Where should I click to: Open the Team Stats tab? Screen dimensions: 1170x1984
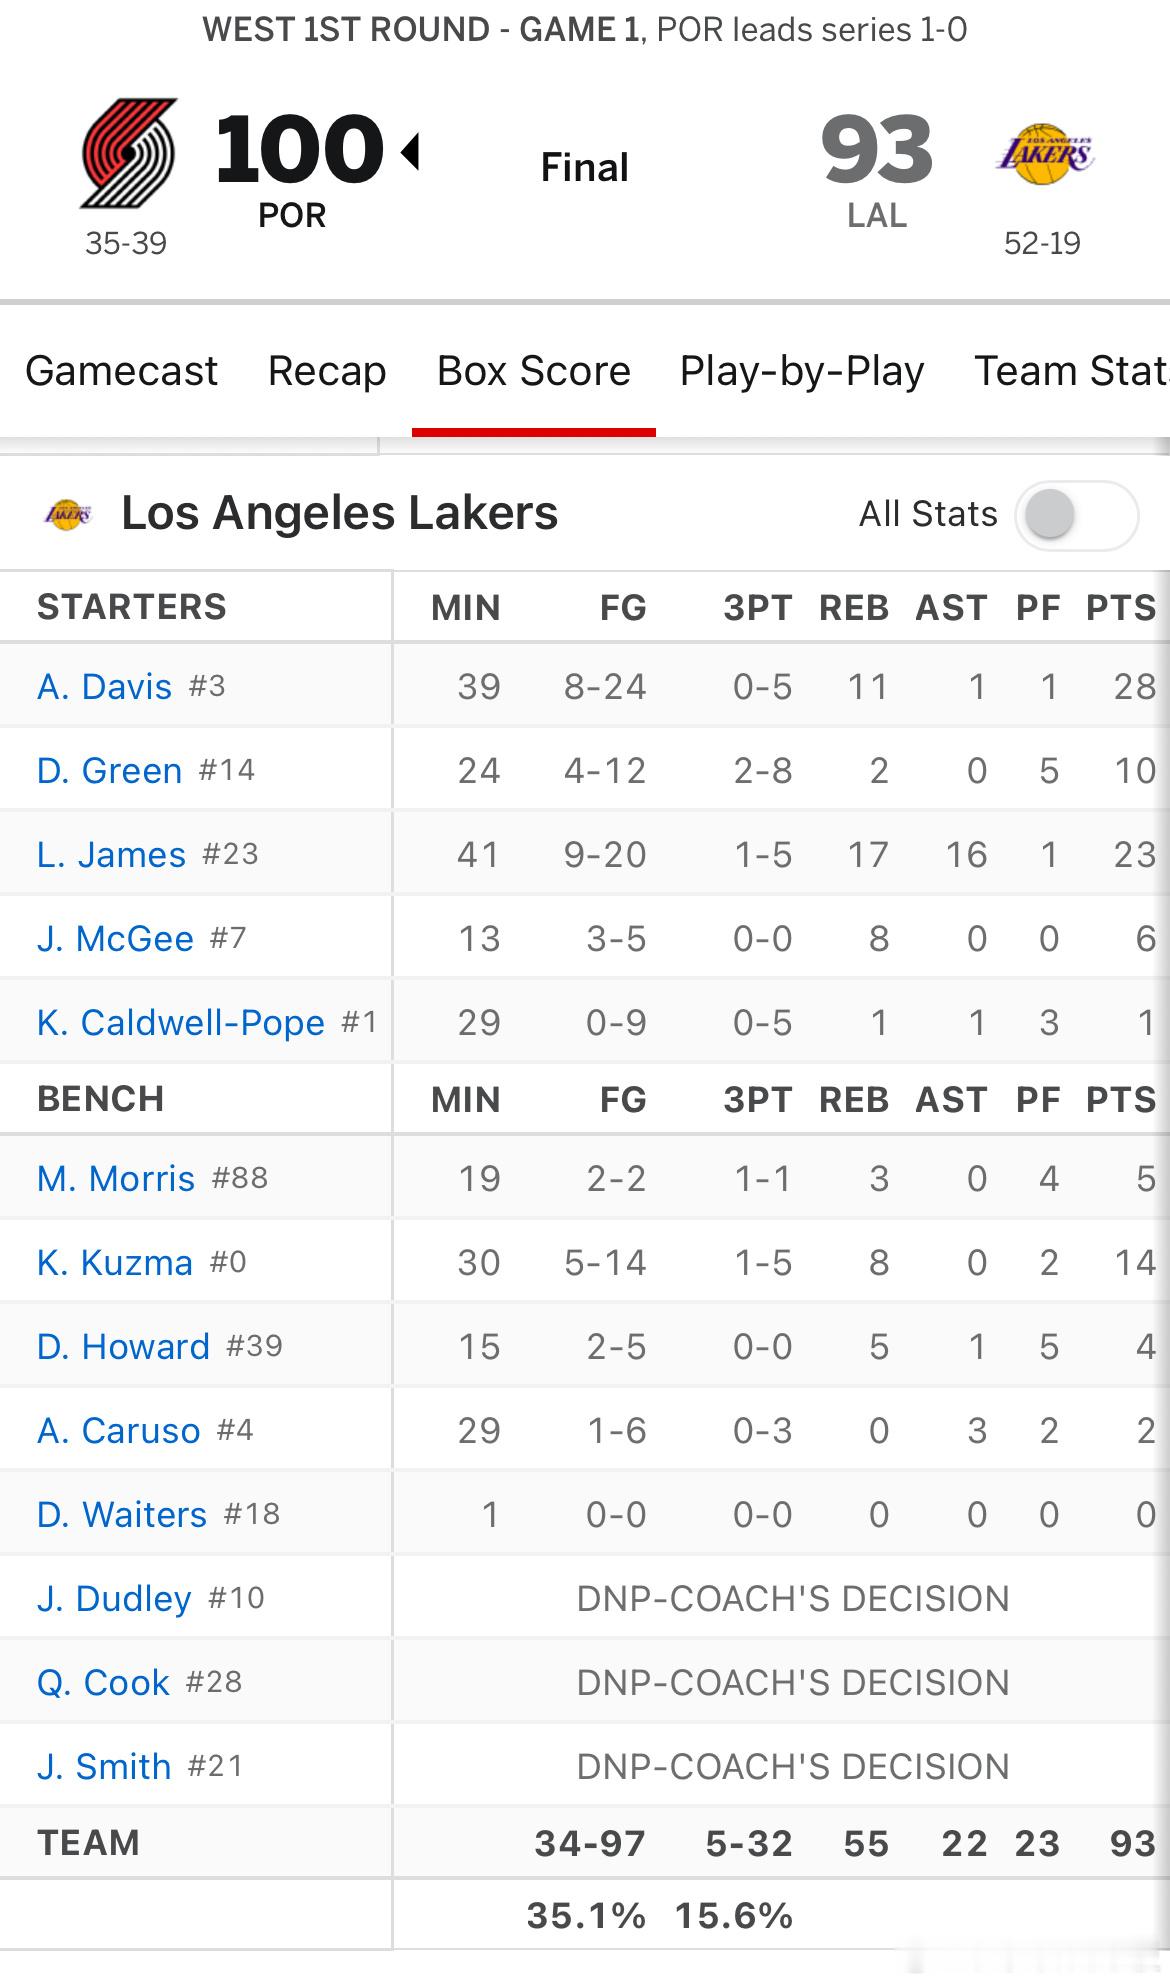pos(1072,371)
